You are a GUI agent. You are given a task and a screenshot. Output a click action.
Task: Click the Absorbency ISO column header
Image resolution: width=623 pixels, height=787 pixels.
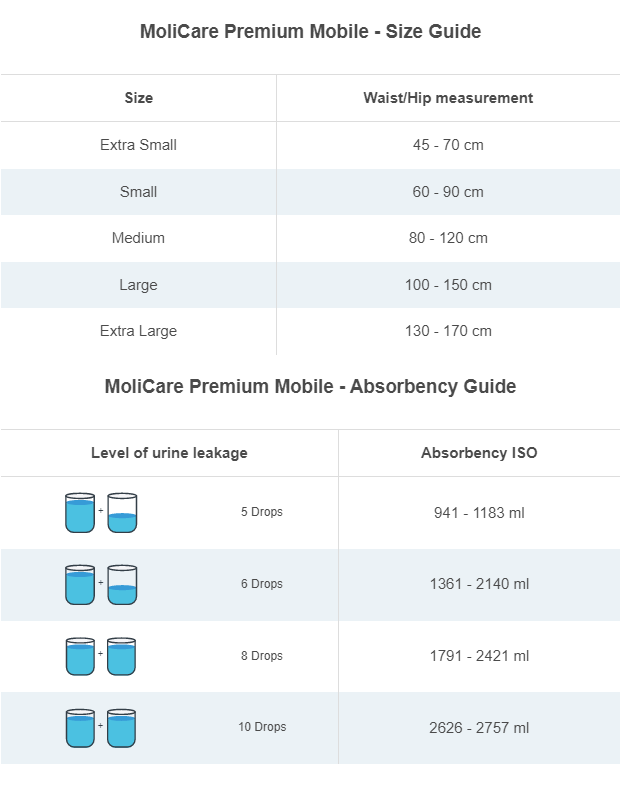click(479, 453)
